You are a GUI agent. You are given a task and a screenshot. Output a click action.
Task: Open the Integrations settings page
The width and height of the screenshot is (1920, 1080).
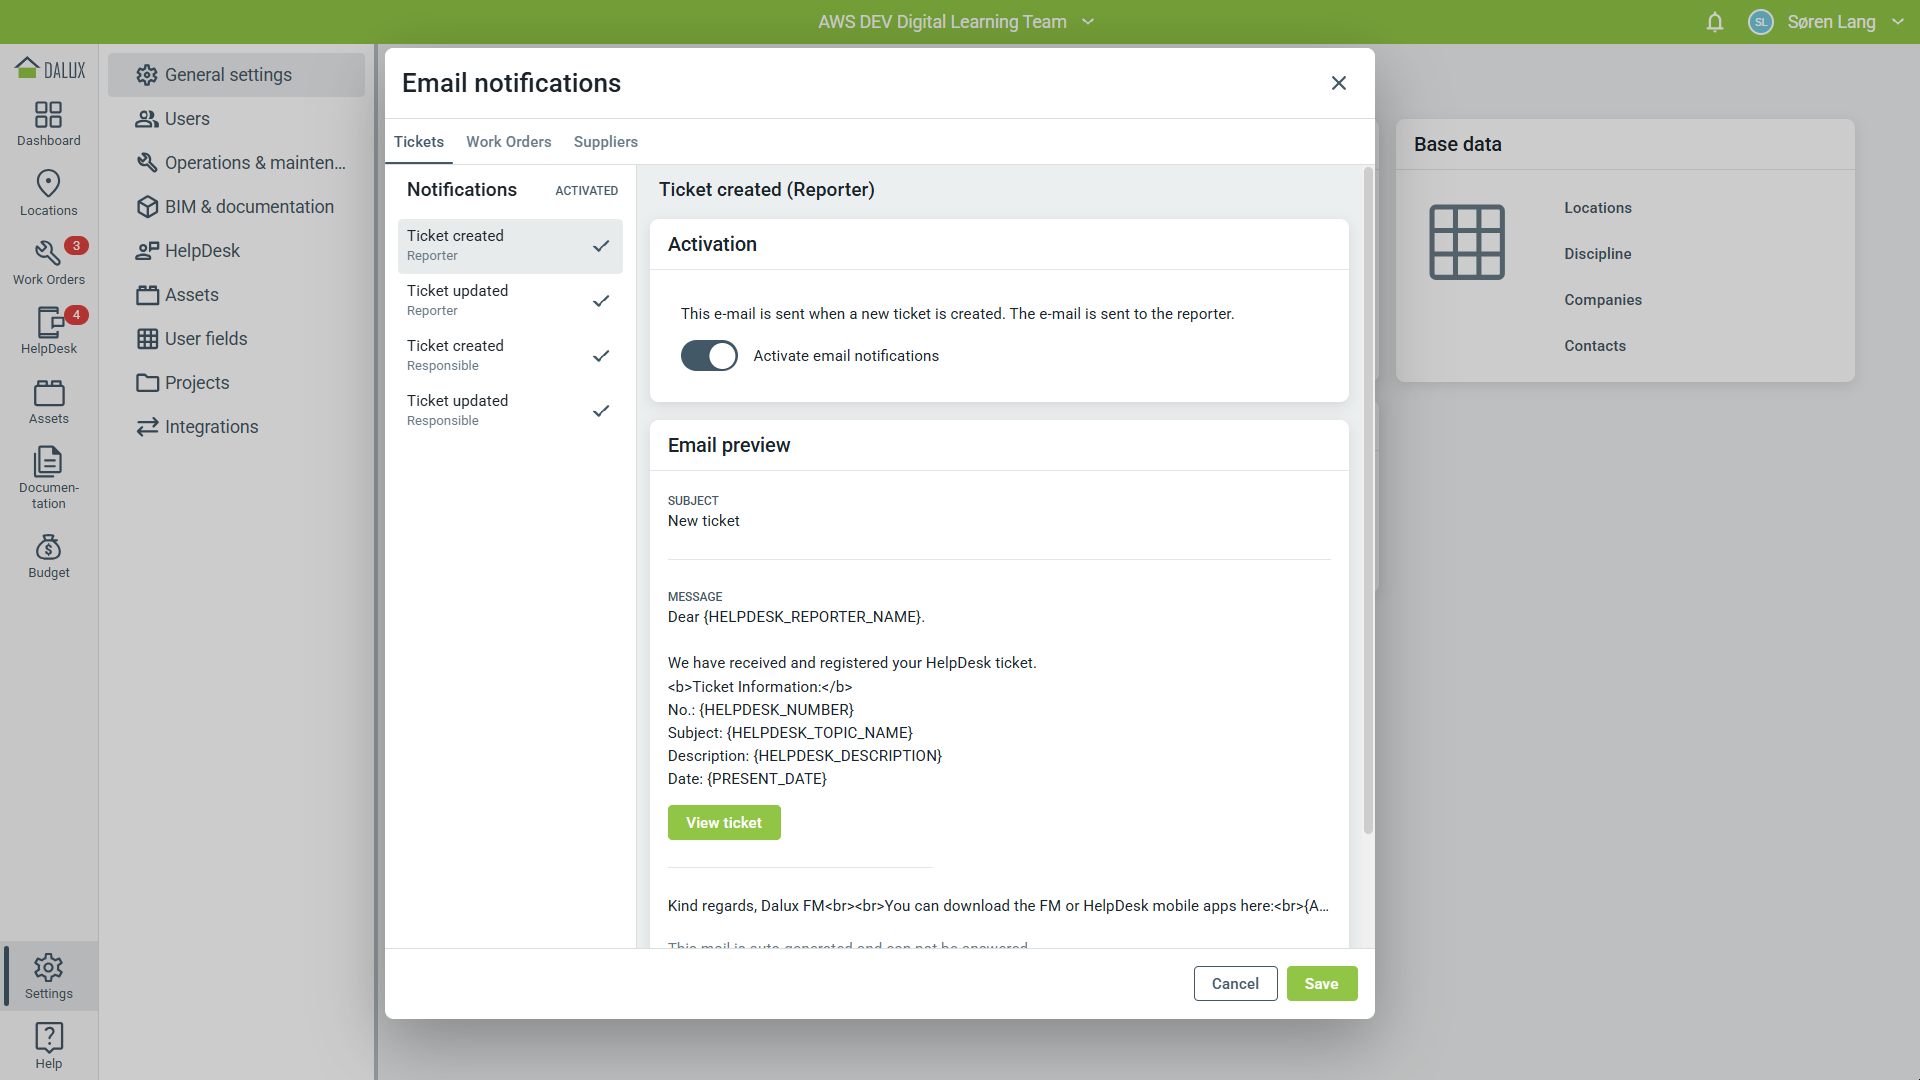point(210,426)
